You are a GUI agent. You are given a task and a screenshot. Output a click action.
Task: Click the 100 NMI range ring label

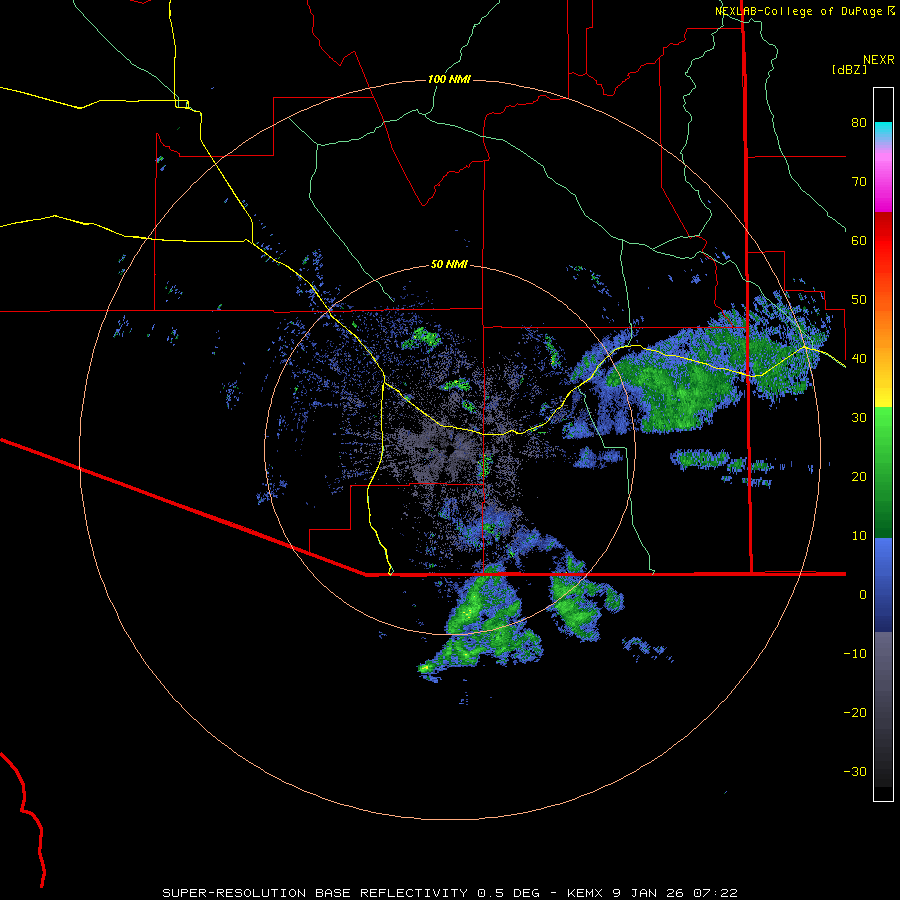449,79
